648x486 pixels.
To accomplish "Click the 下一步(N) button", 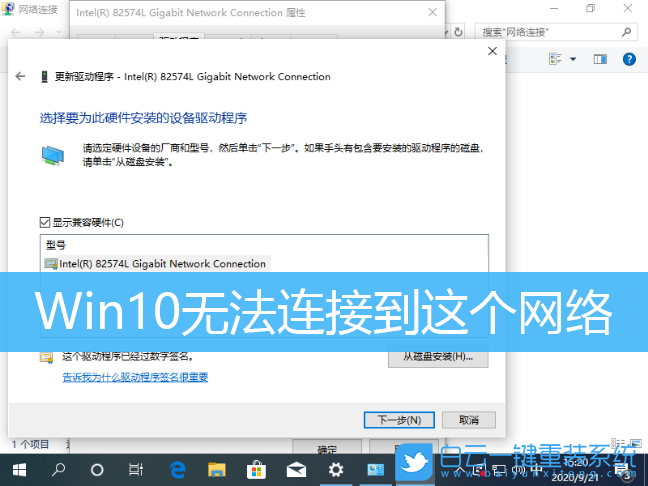I will [x=399, y=420].
